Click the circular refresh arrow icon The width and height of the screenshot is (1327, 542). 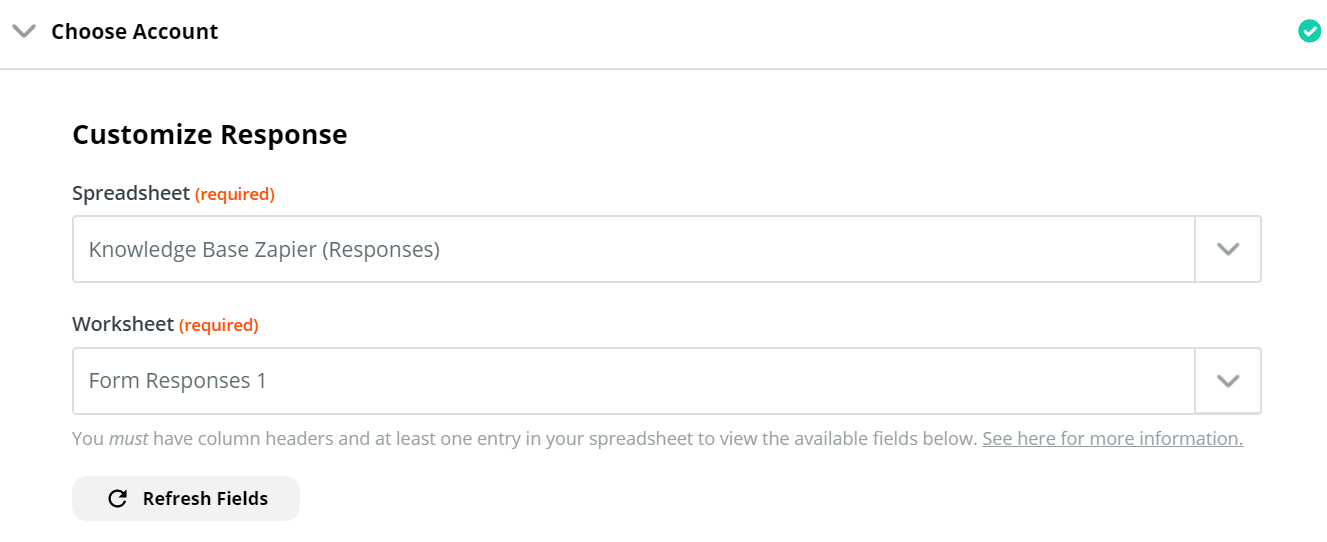117,498
